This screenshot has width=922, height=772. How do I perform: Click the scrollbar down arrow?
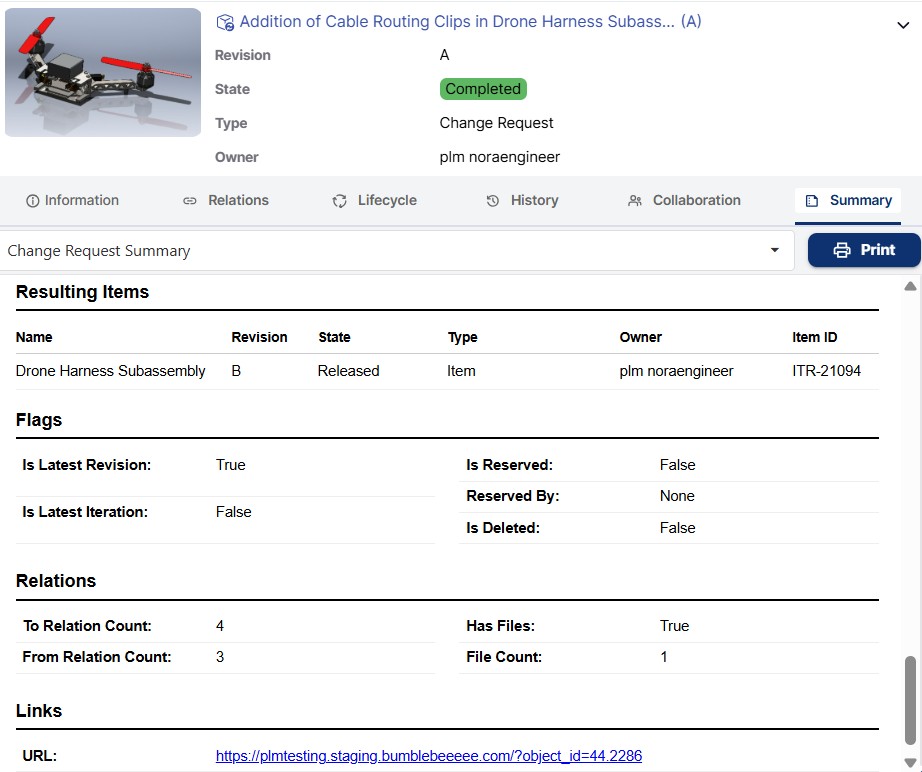point(910,763)
